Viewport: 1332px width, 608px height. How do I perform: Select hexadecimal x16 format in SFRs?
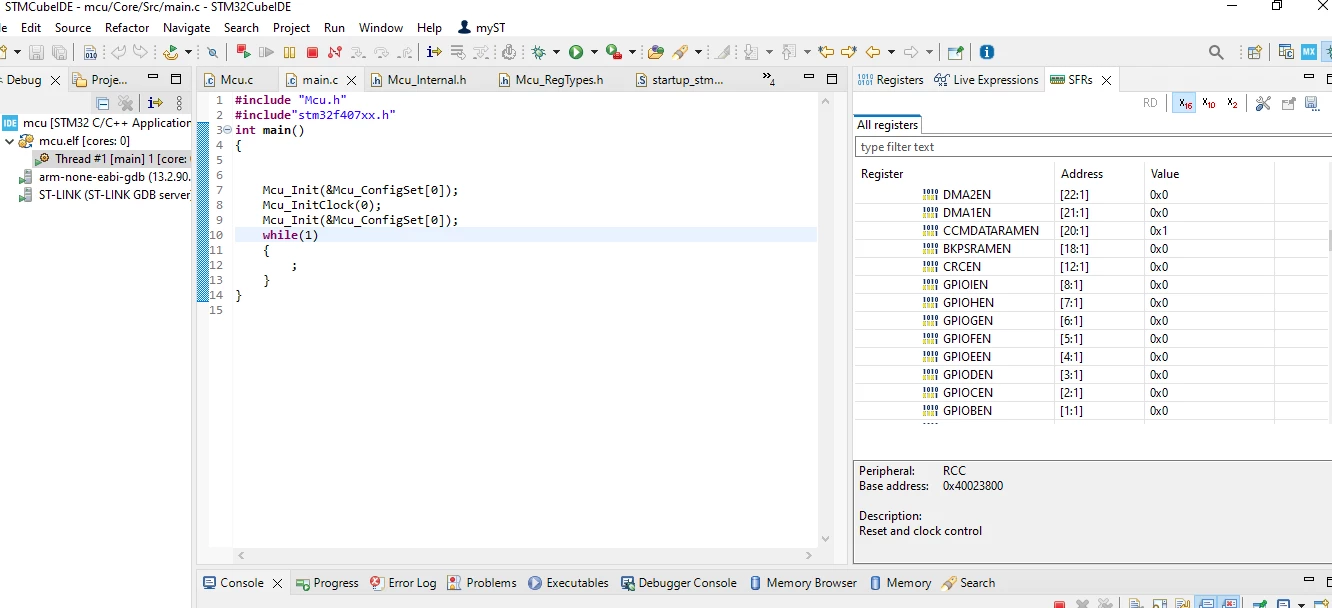coord(1184,103)
